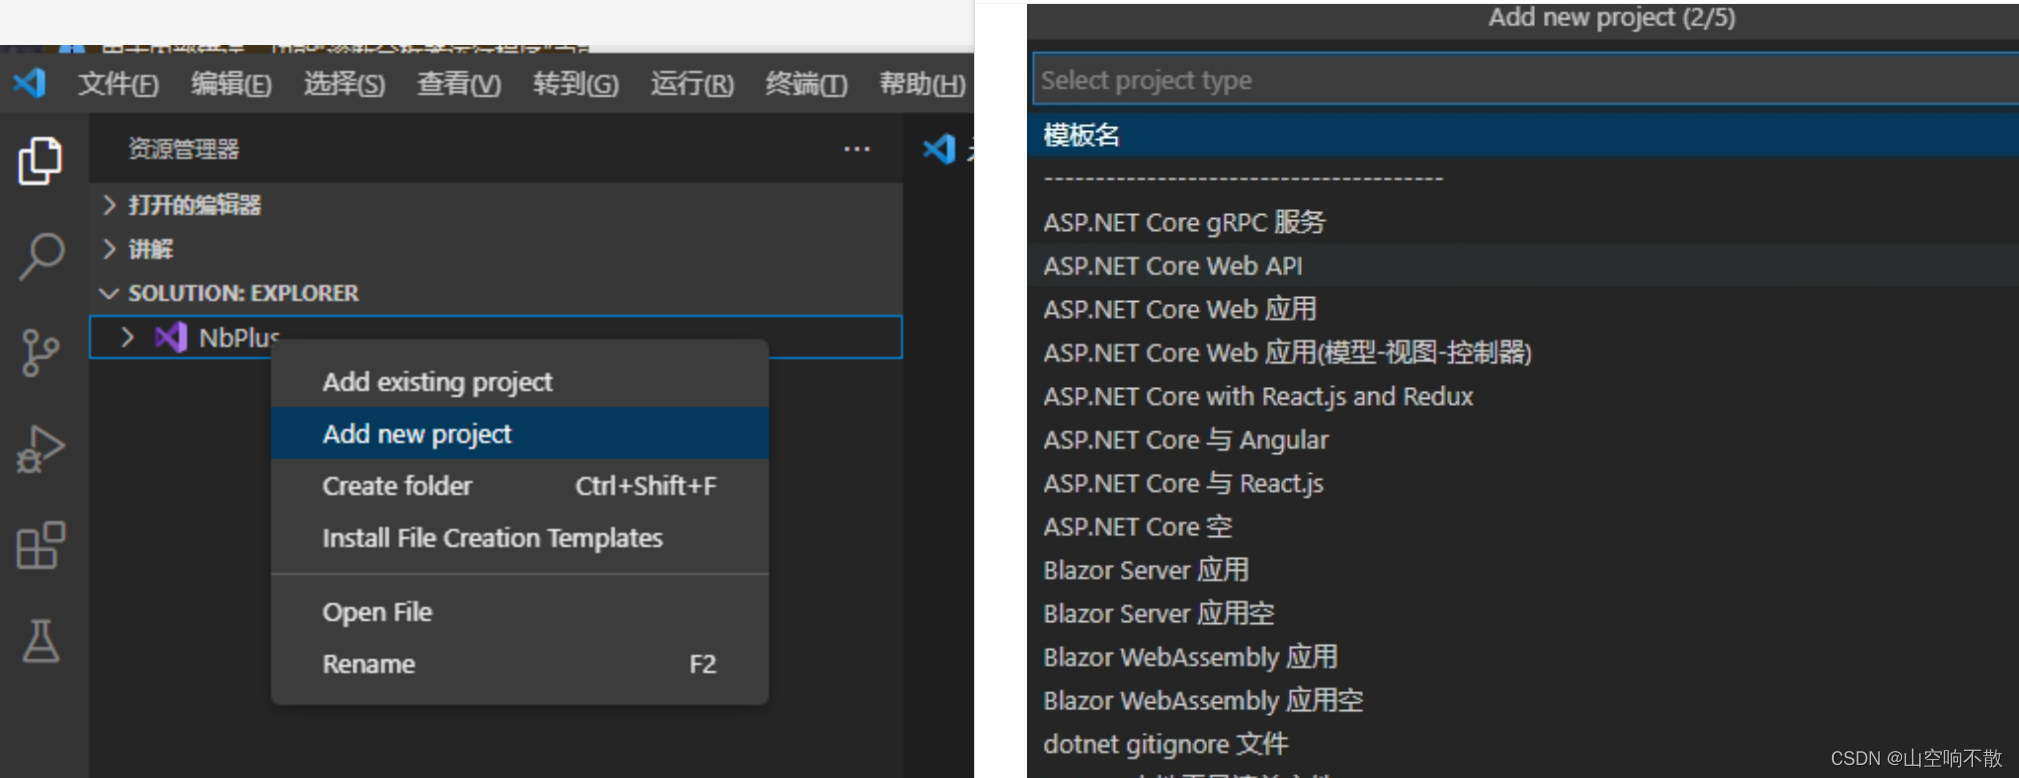Select ASP.NET Core 与 React.js template
Image resolution: width=2019 pixels, height=778 pixels.
[x=1523, y=483]
